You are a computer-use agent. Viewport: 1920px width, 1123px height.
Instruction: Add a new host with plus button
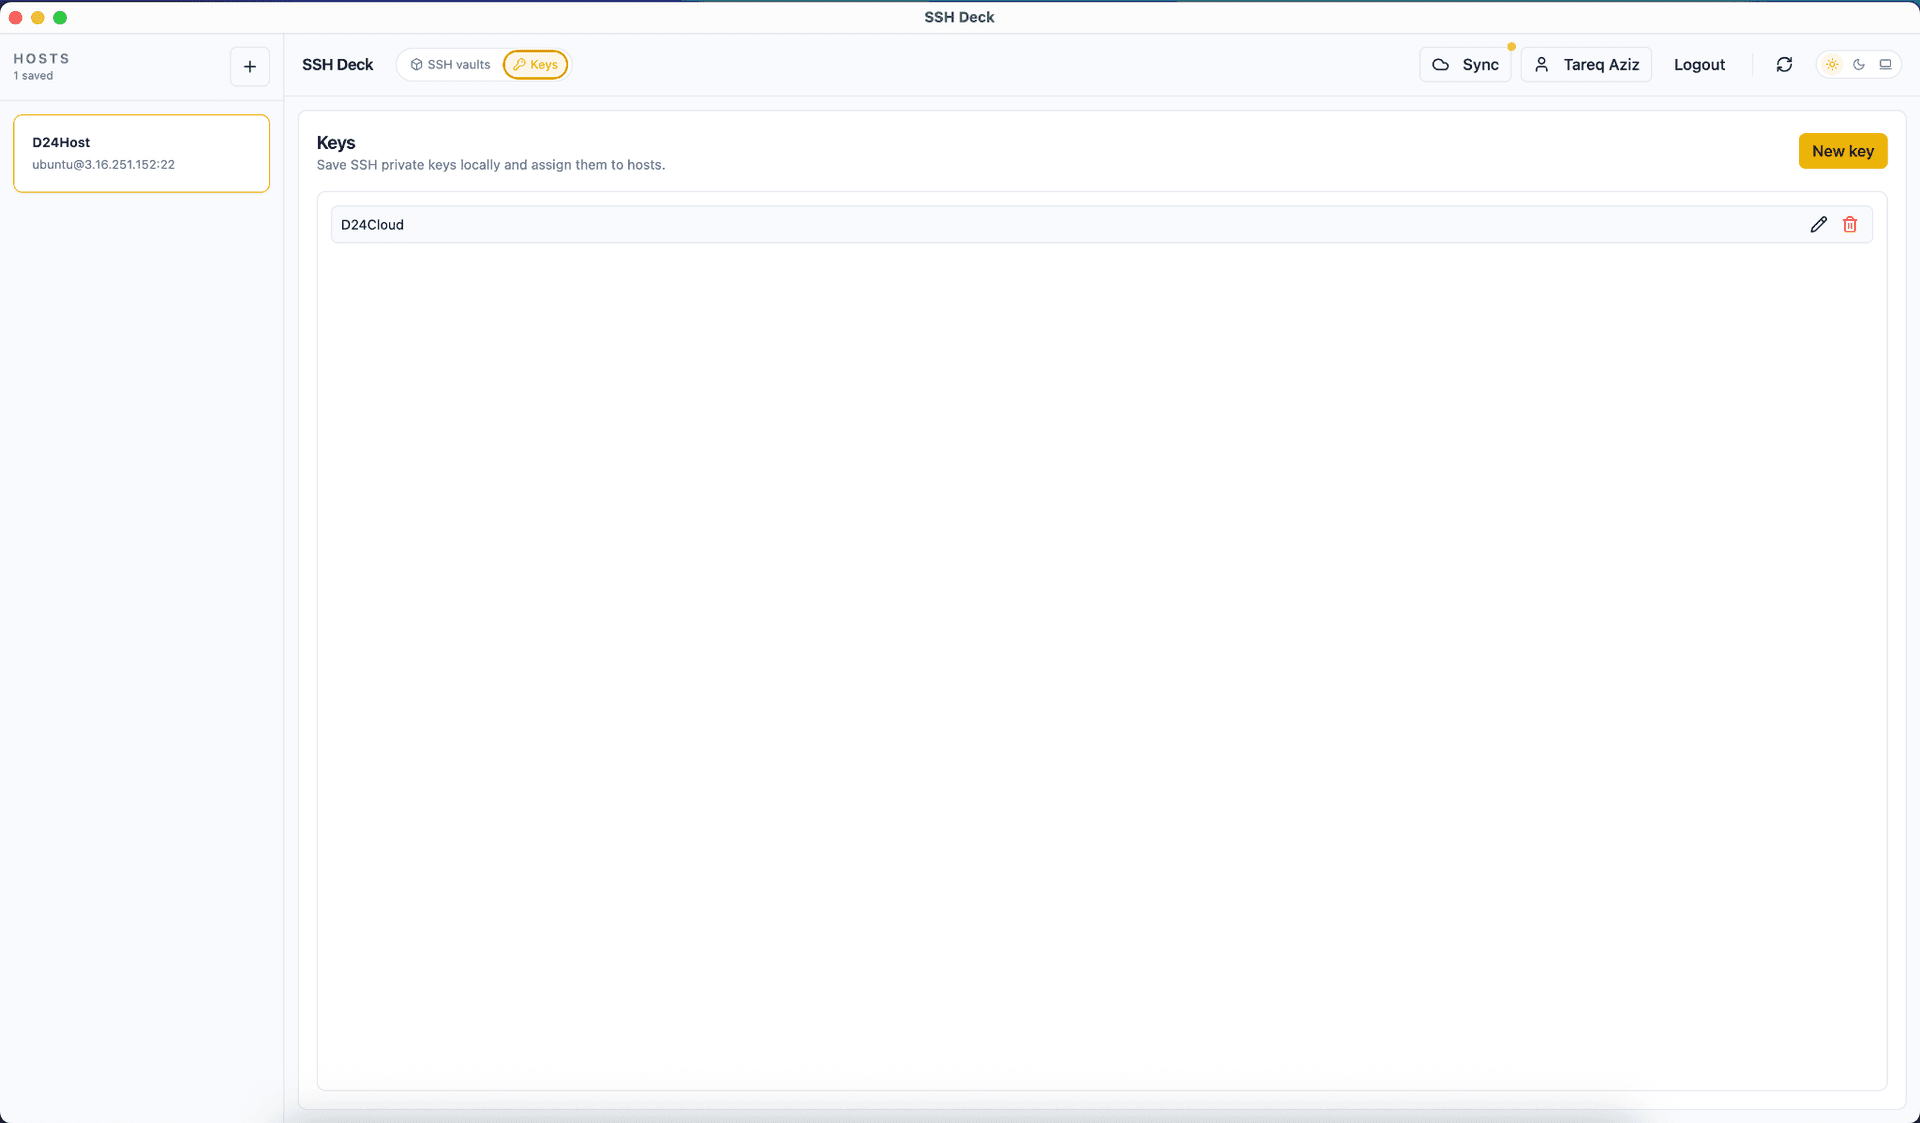point(250,67)
